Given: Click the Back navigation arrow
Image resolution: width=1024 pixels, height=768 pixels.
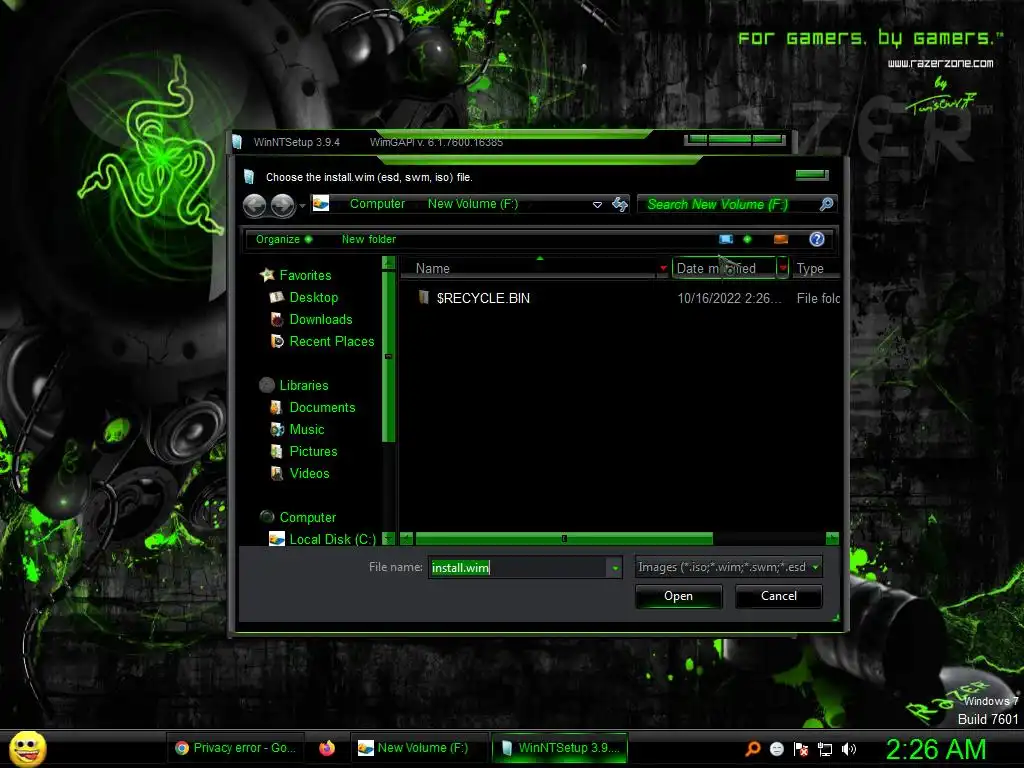Looking at the screenshot, I should click(255, 206).
